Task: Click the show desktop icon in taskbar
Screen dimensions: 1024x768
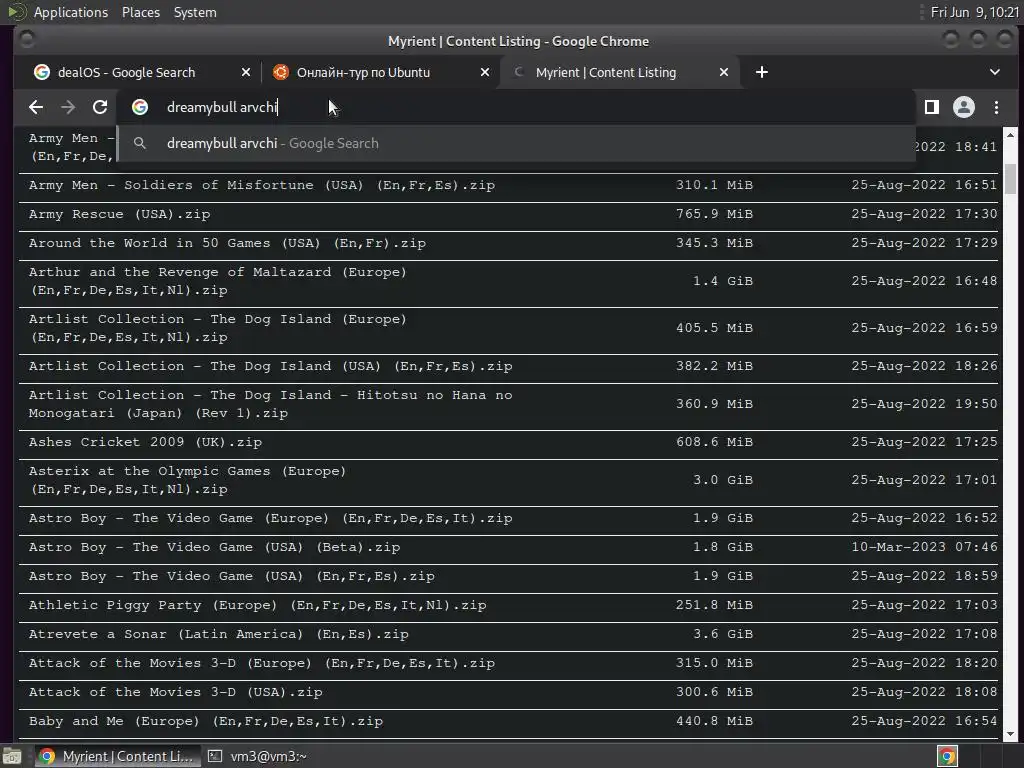Action: pyautogui.click(x=12, y=756)
